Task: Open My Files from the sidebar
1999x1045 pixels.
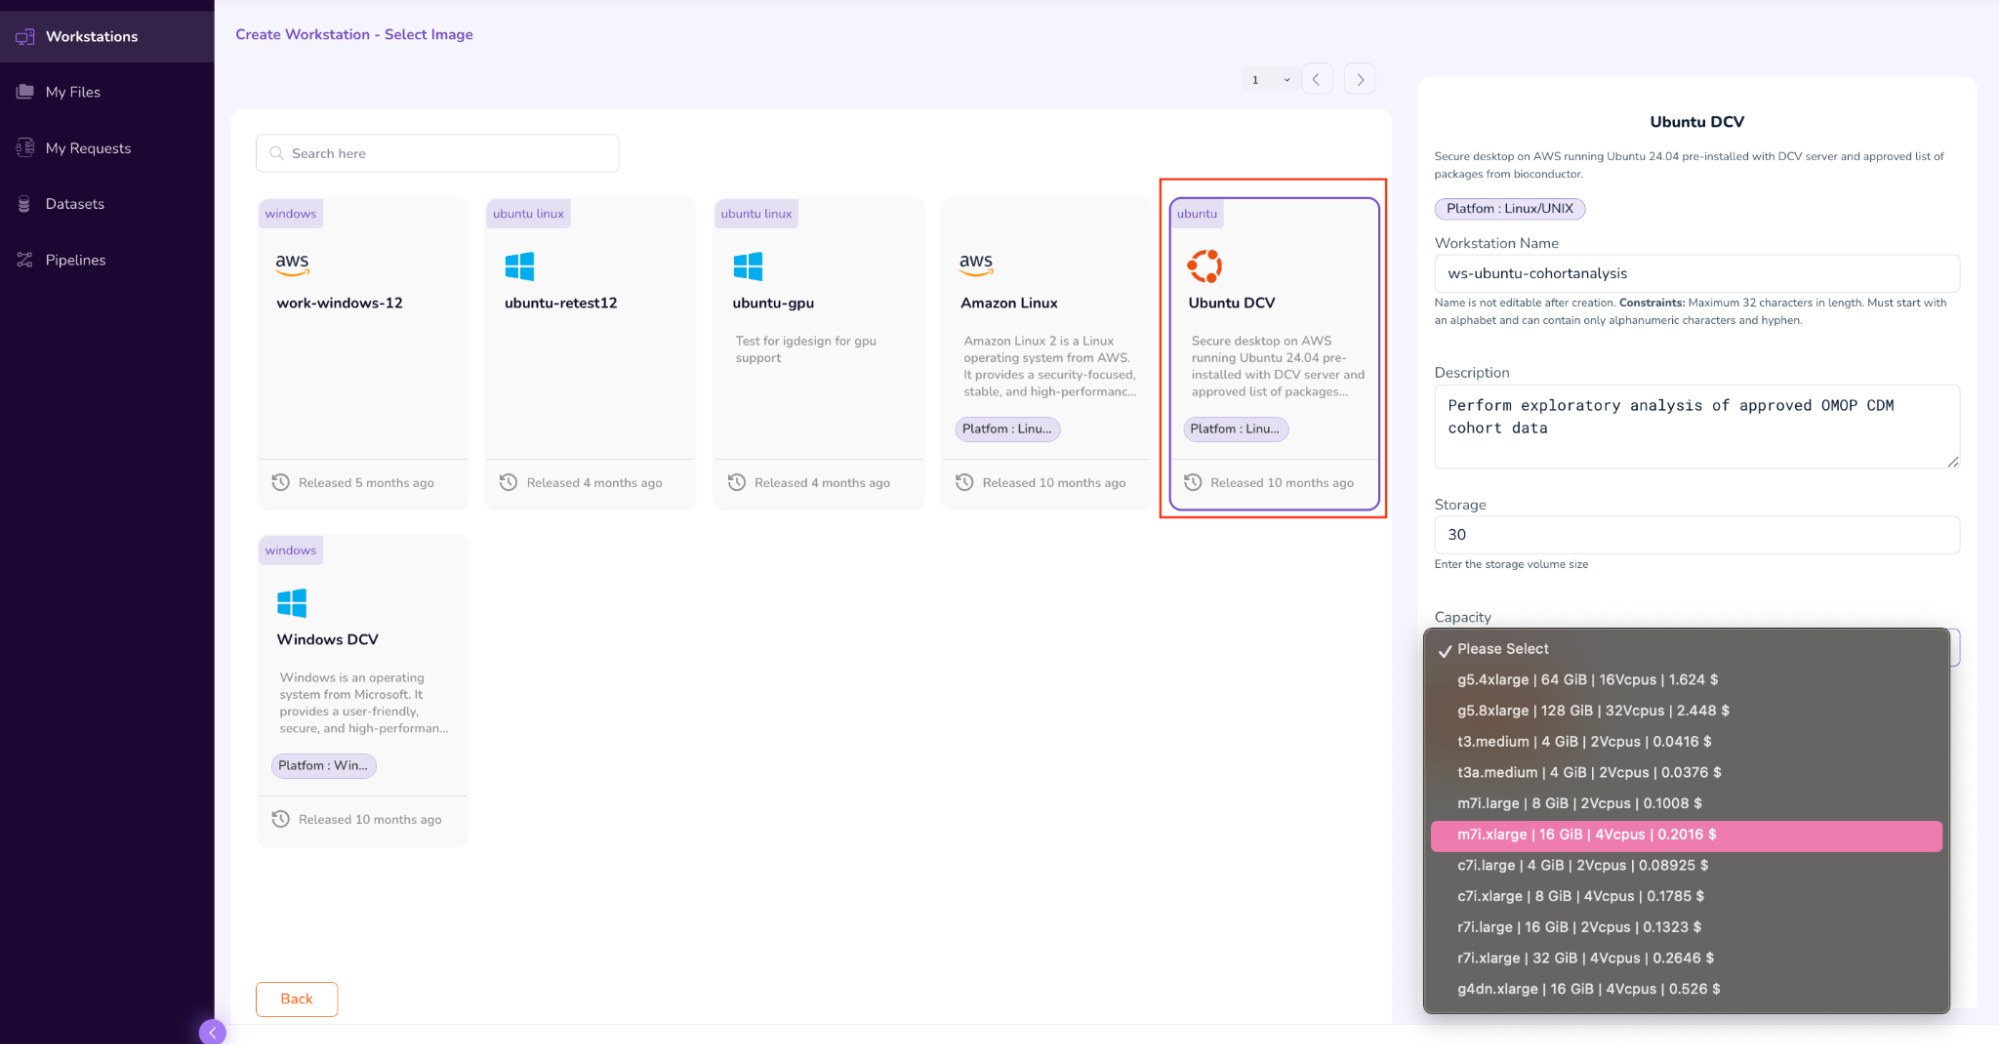Action: coord(72,92)
